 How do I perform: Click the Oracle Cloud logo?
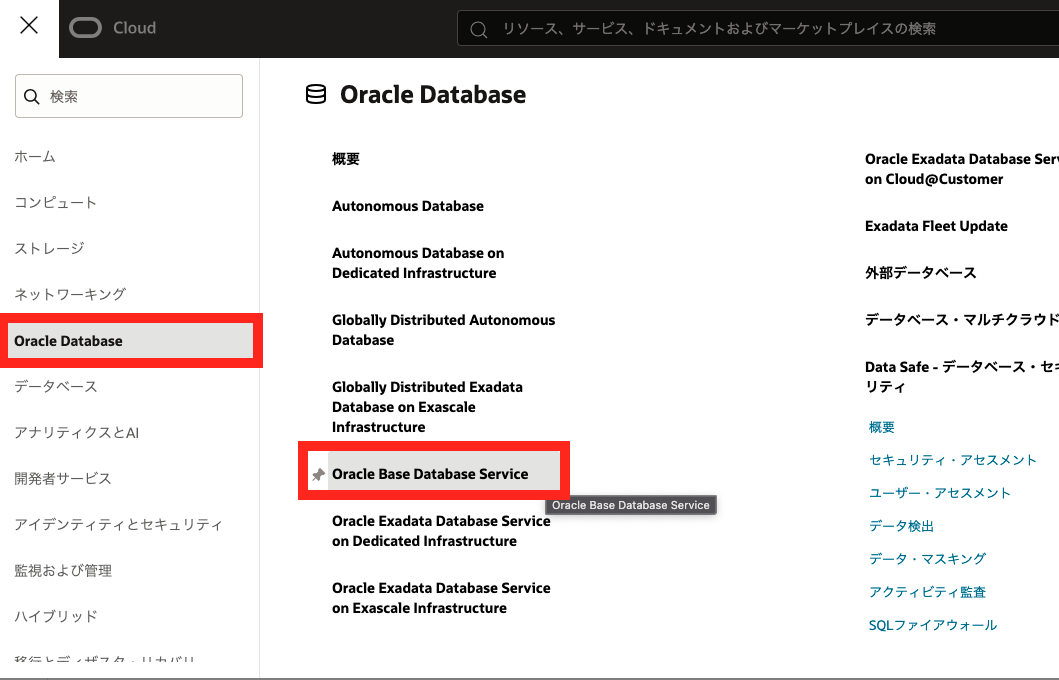112,28
